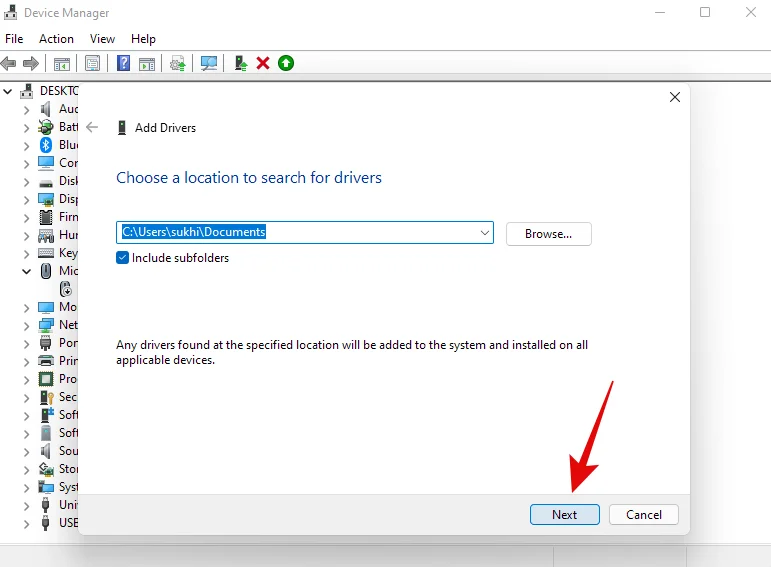Screen dimensions: 771x567
Task: Open the blue Help toolbar icon
Action: tap(123, 63)
